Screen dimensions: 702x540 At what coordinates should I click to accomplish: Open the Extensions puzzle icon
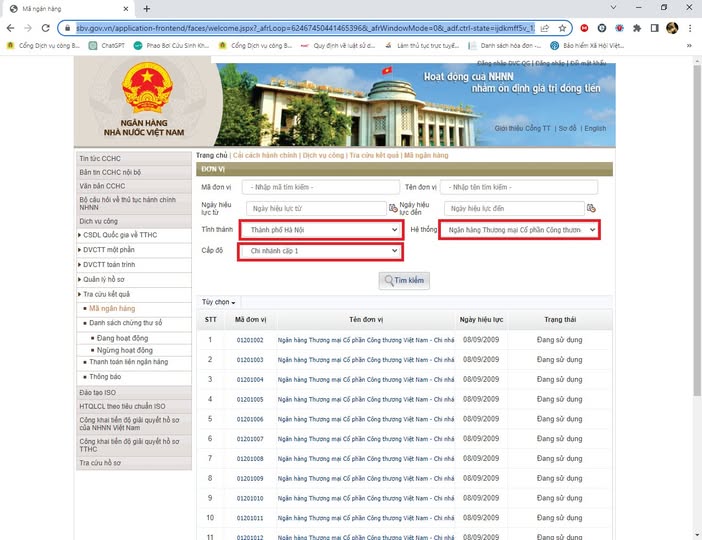point(637,28)
